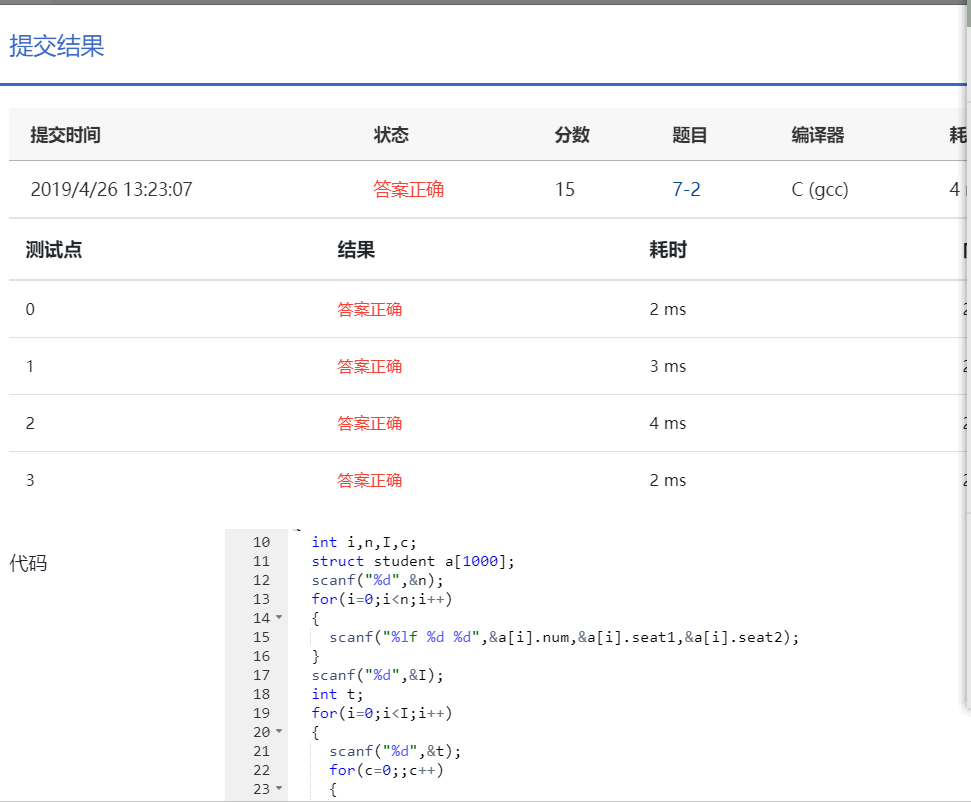
Task: Click test point number 3
Action: point(30,480)
